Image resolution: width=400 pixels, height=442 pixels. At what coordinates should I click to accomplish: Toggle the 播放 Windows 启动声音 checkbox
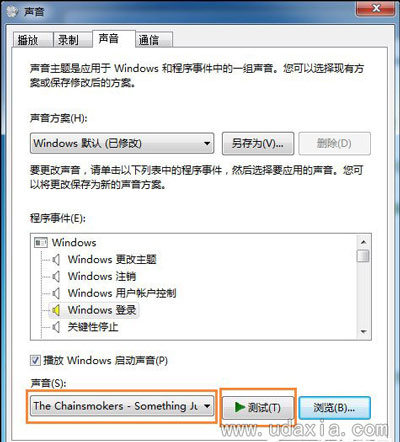point(35,360)
